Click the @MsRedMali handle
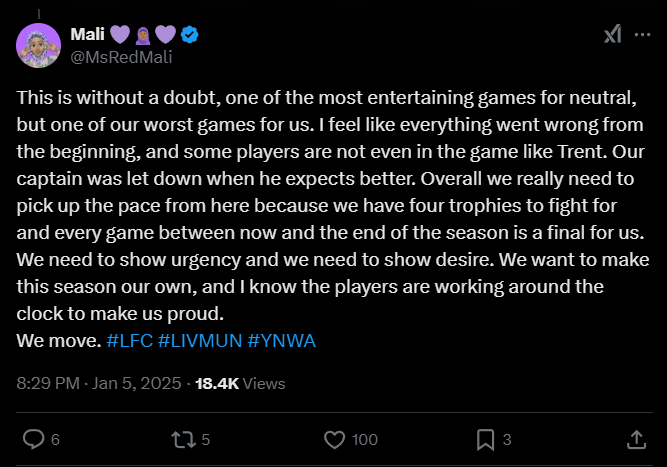This screenshot has width=667, height=467. 121,57
